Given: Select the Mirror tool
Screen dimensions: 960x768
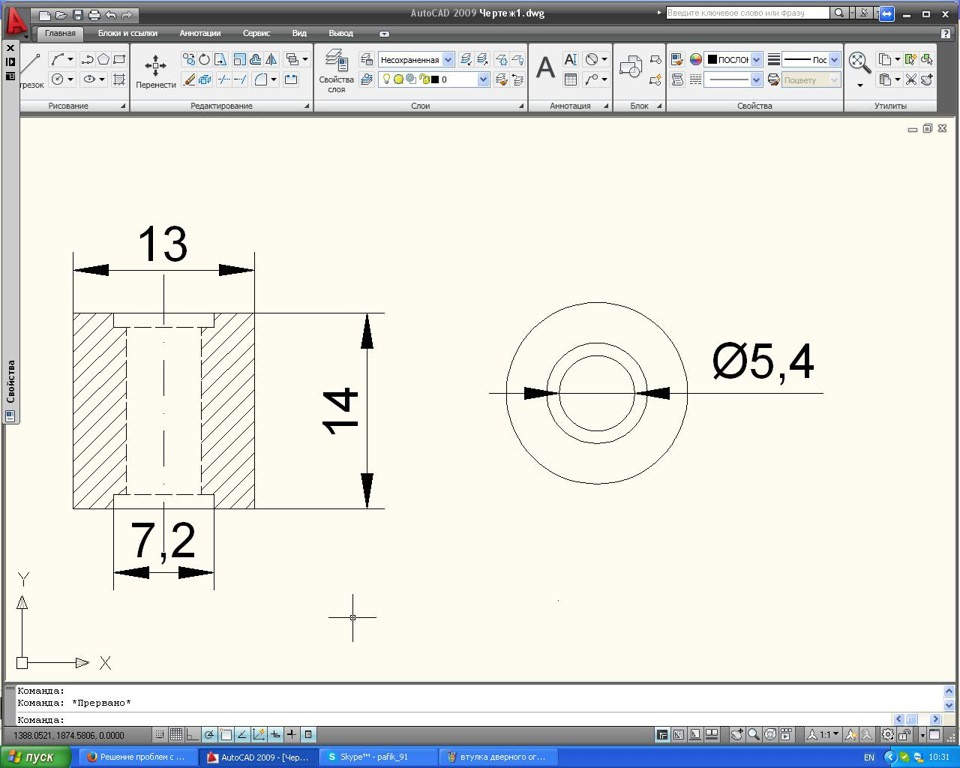Looking at the screenshot, I should pyautogui.click(x=271, y=59).
